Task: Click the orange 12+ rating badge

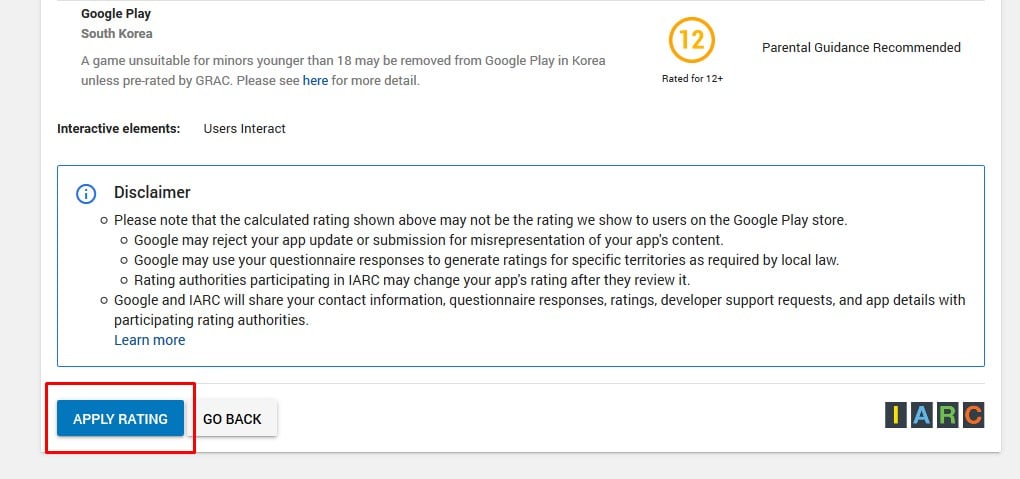Action: click(692, 41)
